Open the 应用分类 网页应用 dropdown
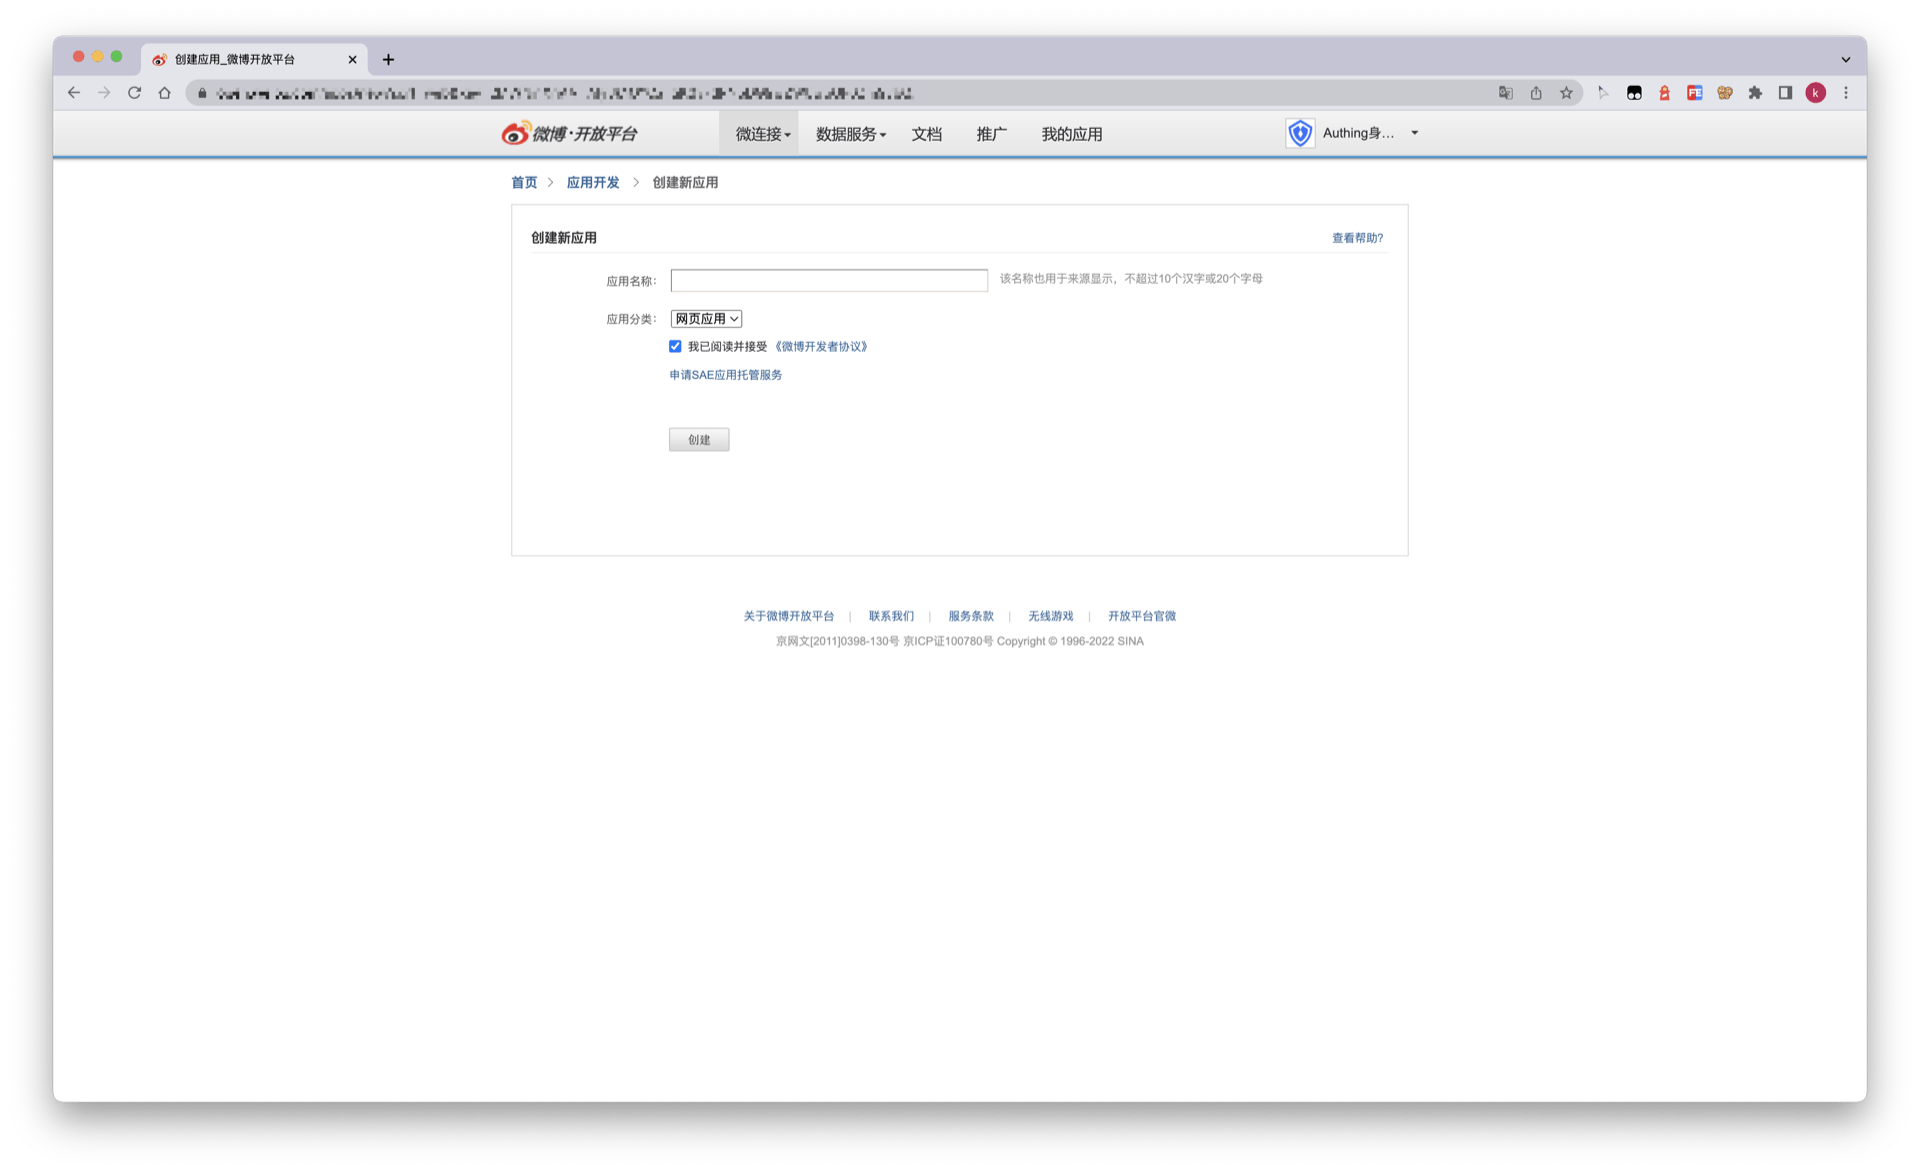 tap(706, 319)
